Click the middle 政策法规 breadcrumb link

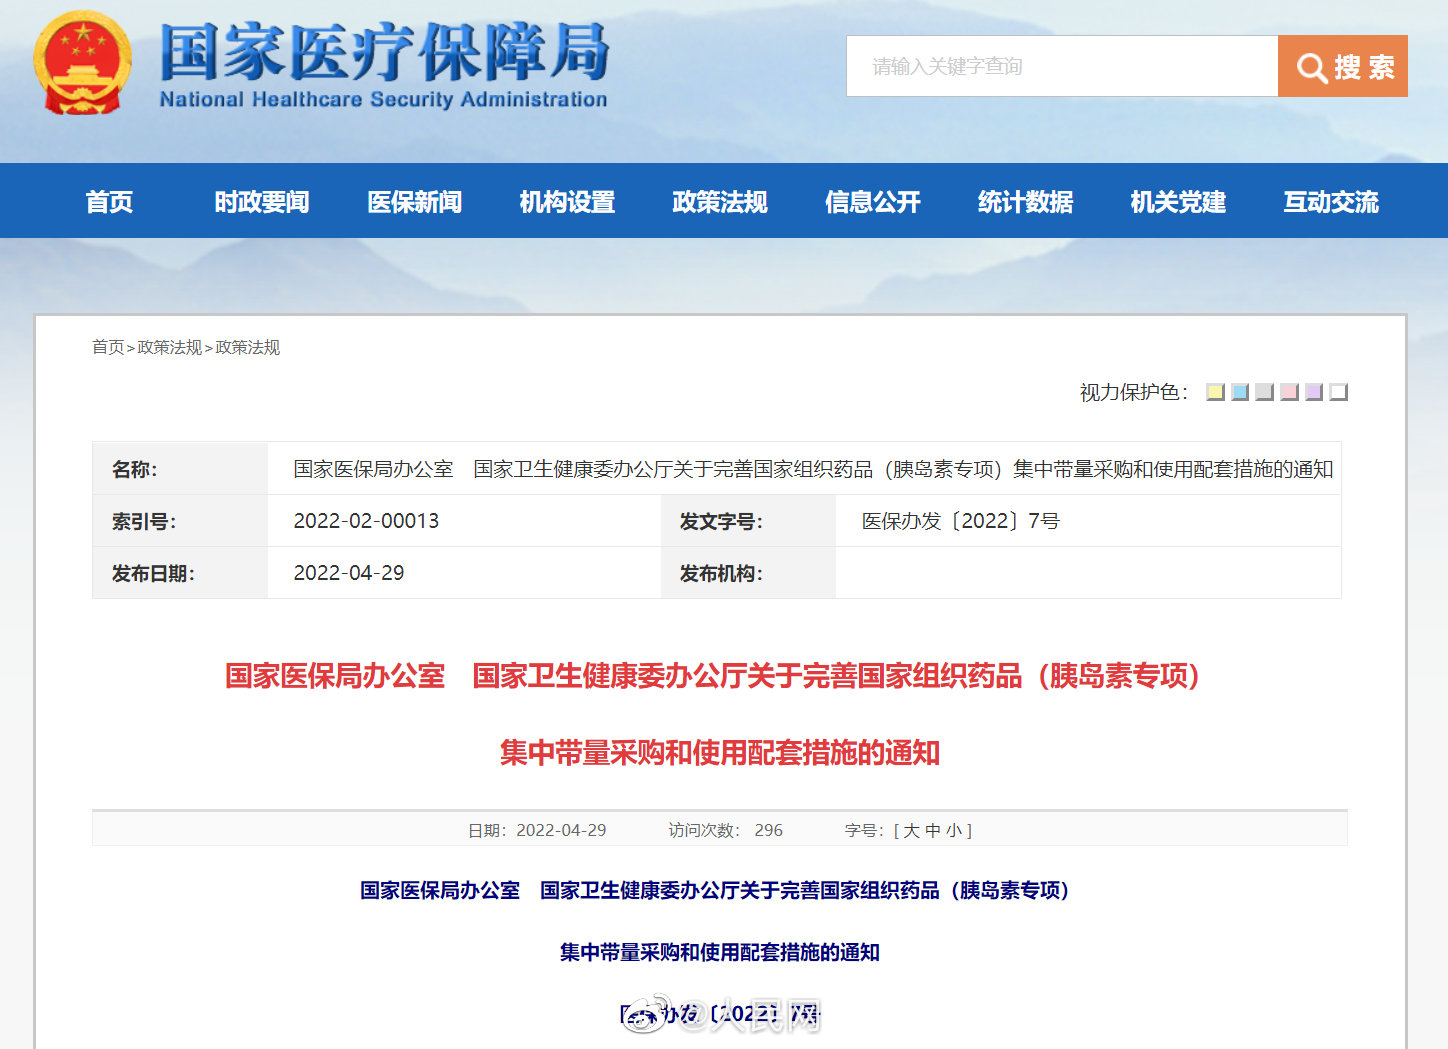coord(170,347)
